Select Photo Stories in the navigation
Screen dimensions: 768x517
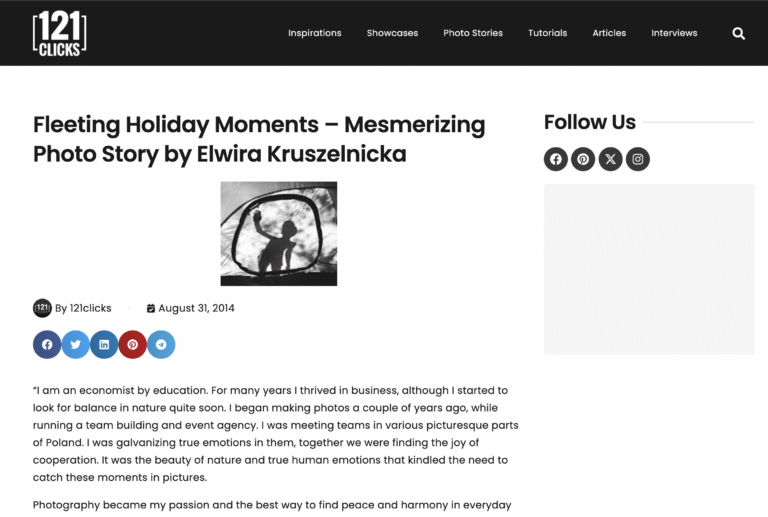coord(473,33)
